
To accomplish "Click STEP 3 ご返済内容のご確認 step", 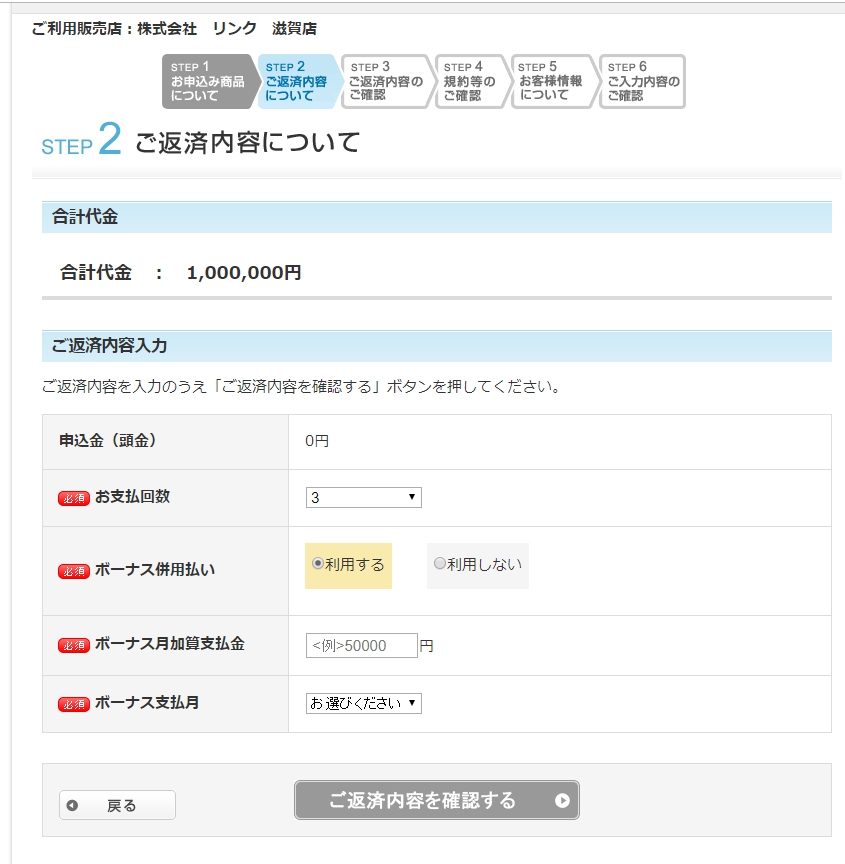I will pyautogui.click(x=385, y=82).
